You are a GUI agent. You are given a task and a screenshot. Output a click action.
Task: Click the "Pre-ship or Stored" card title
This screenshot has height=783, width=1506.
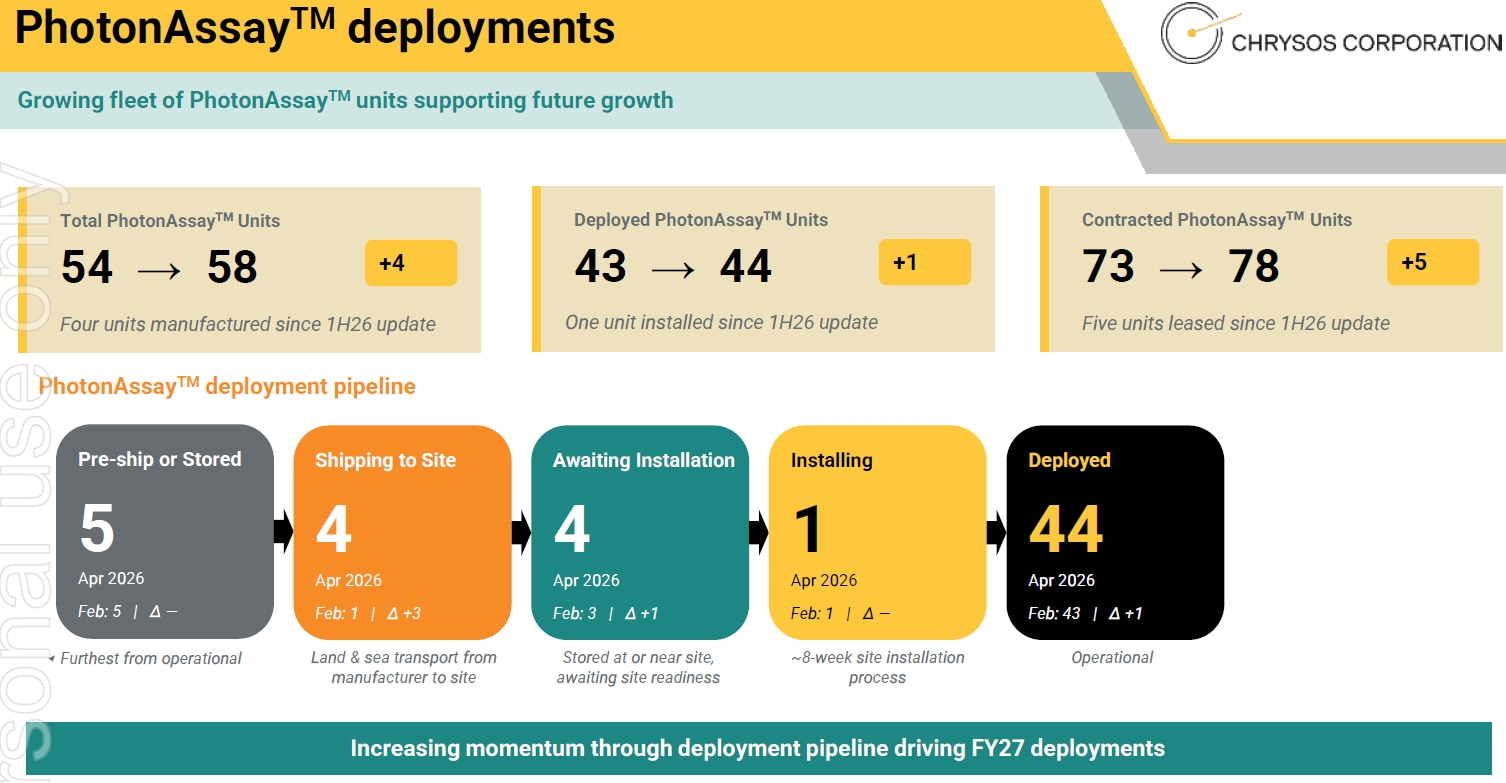click(x=160, y=459)
